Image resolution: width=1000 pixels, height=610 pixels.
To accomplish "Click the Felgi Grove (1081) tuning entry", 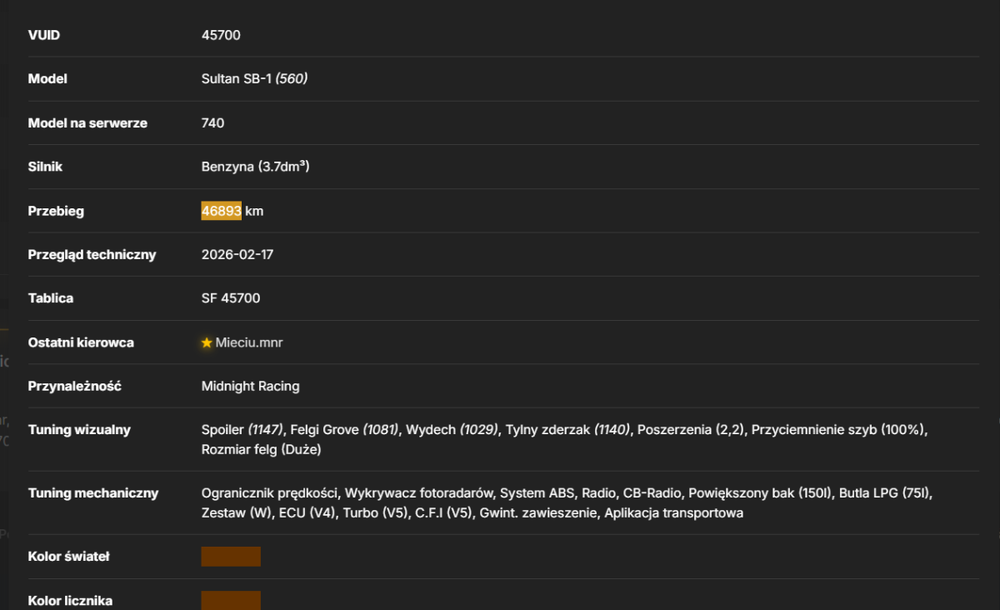I will (344, 429).
